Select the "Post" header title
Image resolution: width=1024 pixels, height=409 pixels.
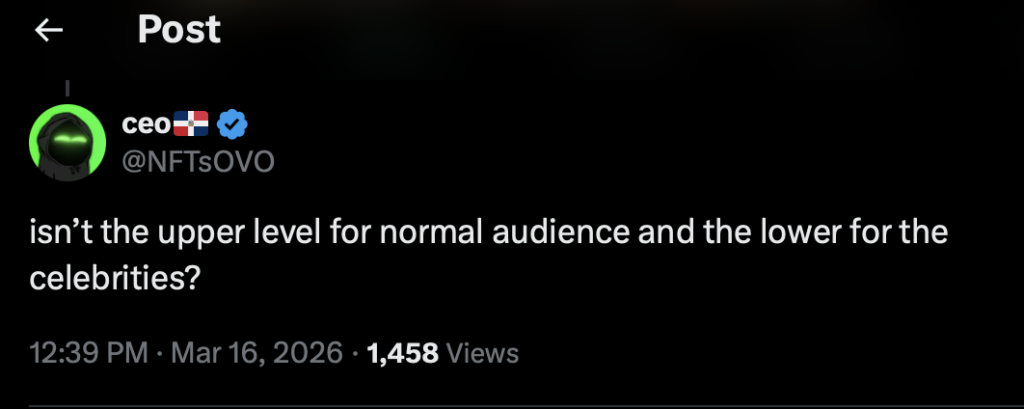coord(179,30)
